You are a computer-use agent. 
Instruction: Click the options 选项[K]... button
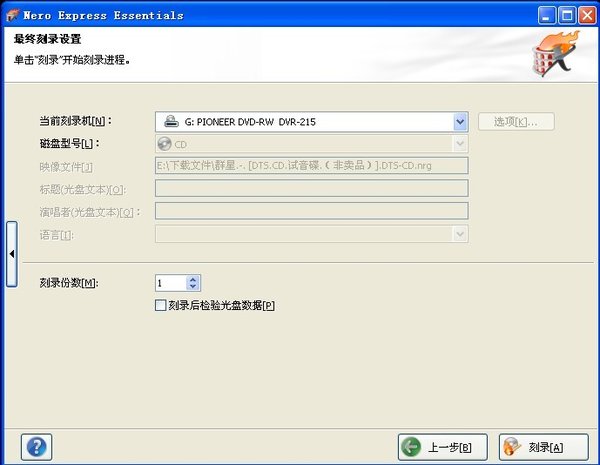(x=516, y=122)
